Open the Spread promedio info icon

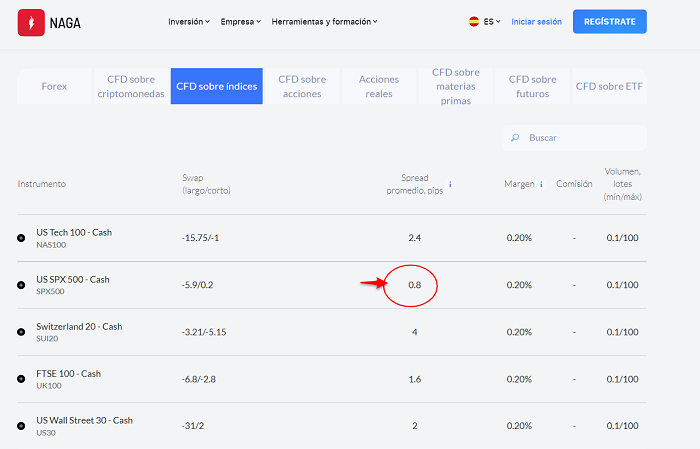tap(450, 184)
